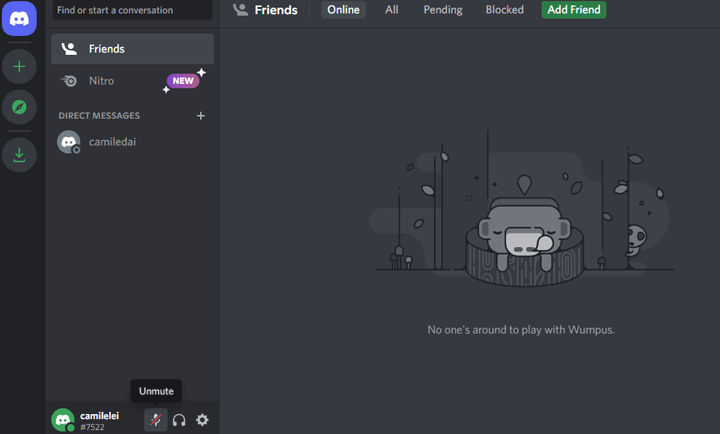The width and height of the screenshot is (720, 434).
Task: Click the camiledai avatar icon
Action: click(68, 142)
